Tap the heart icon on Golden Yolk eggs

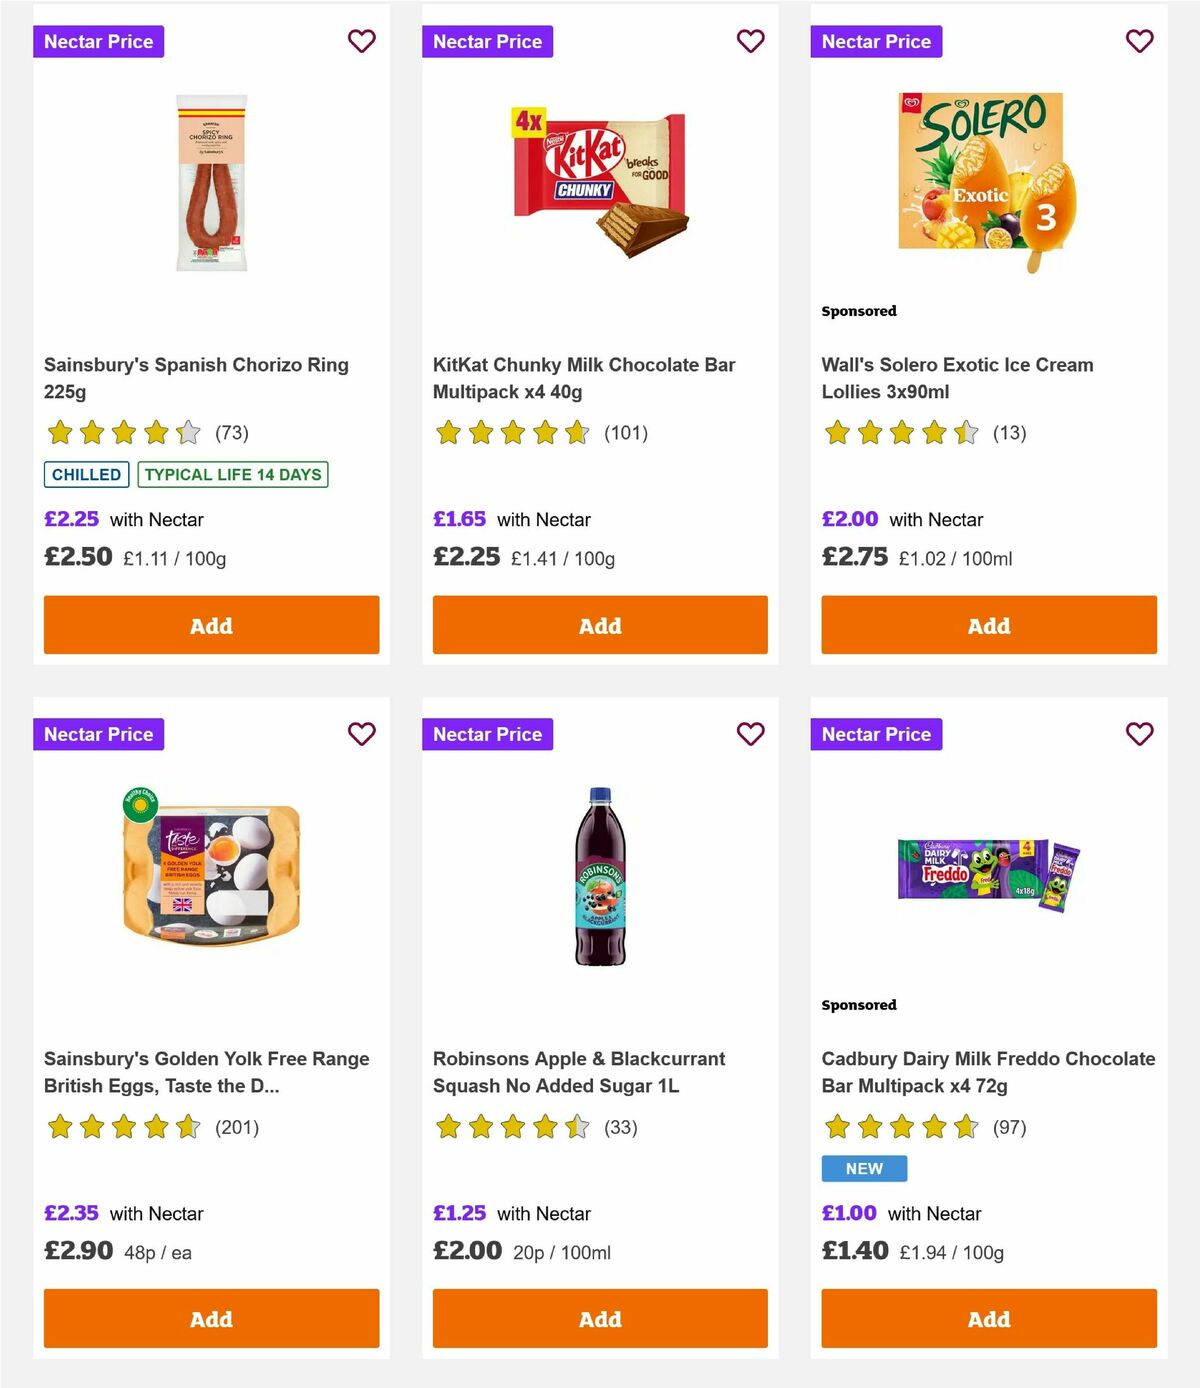[x=361, y=733]
